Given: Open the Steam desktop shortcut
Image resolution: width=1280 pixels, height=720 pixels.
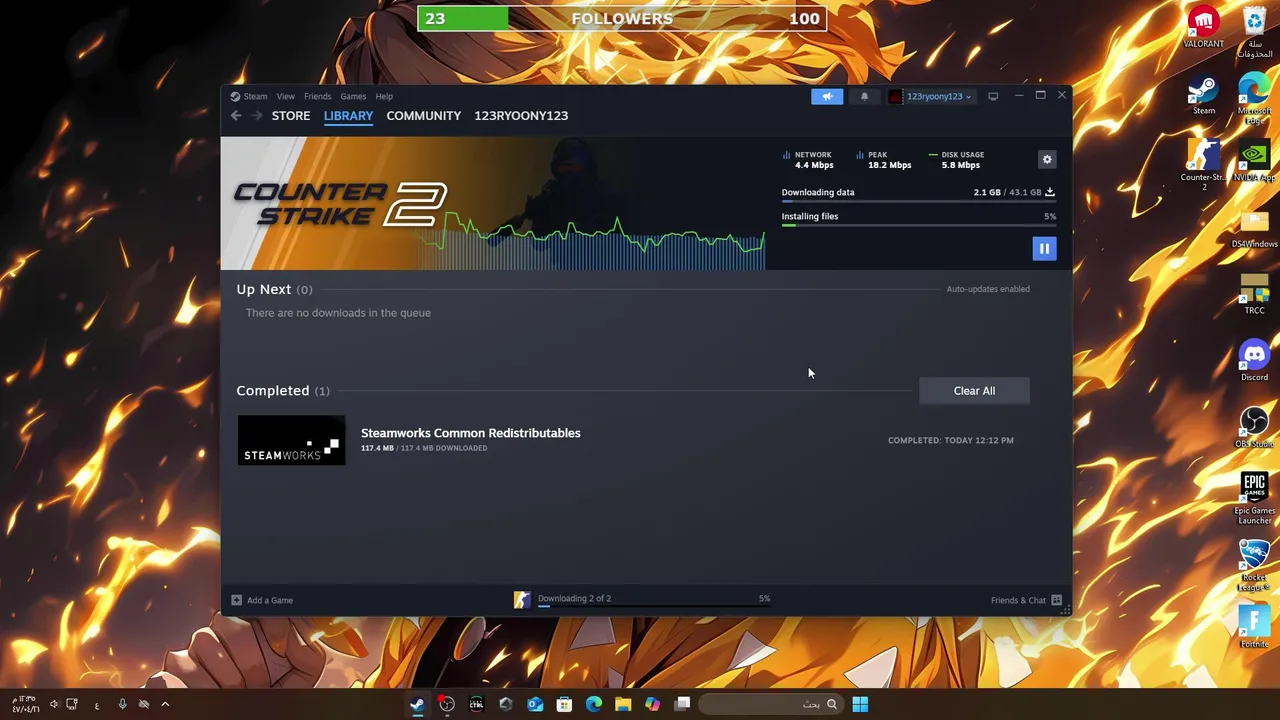Looking at the screenshot, I should [1204, 95].
